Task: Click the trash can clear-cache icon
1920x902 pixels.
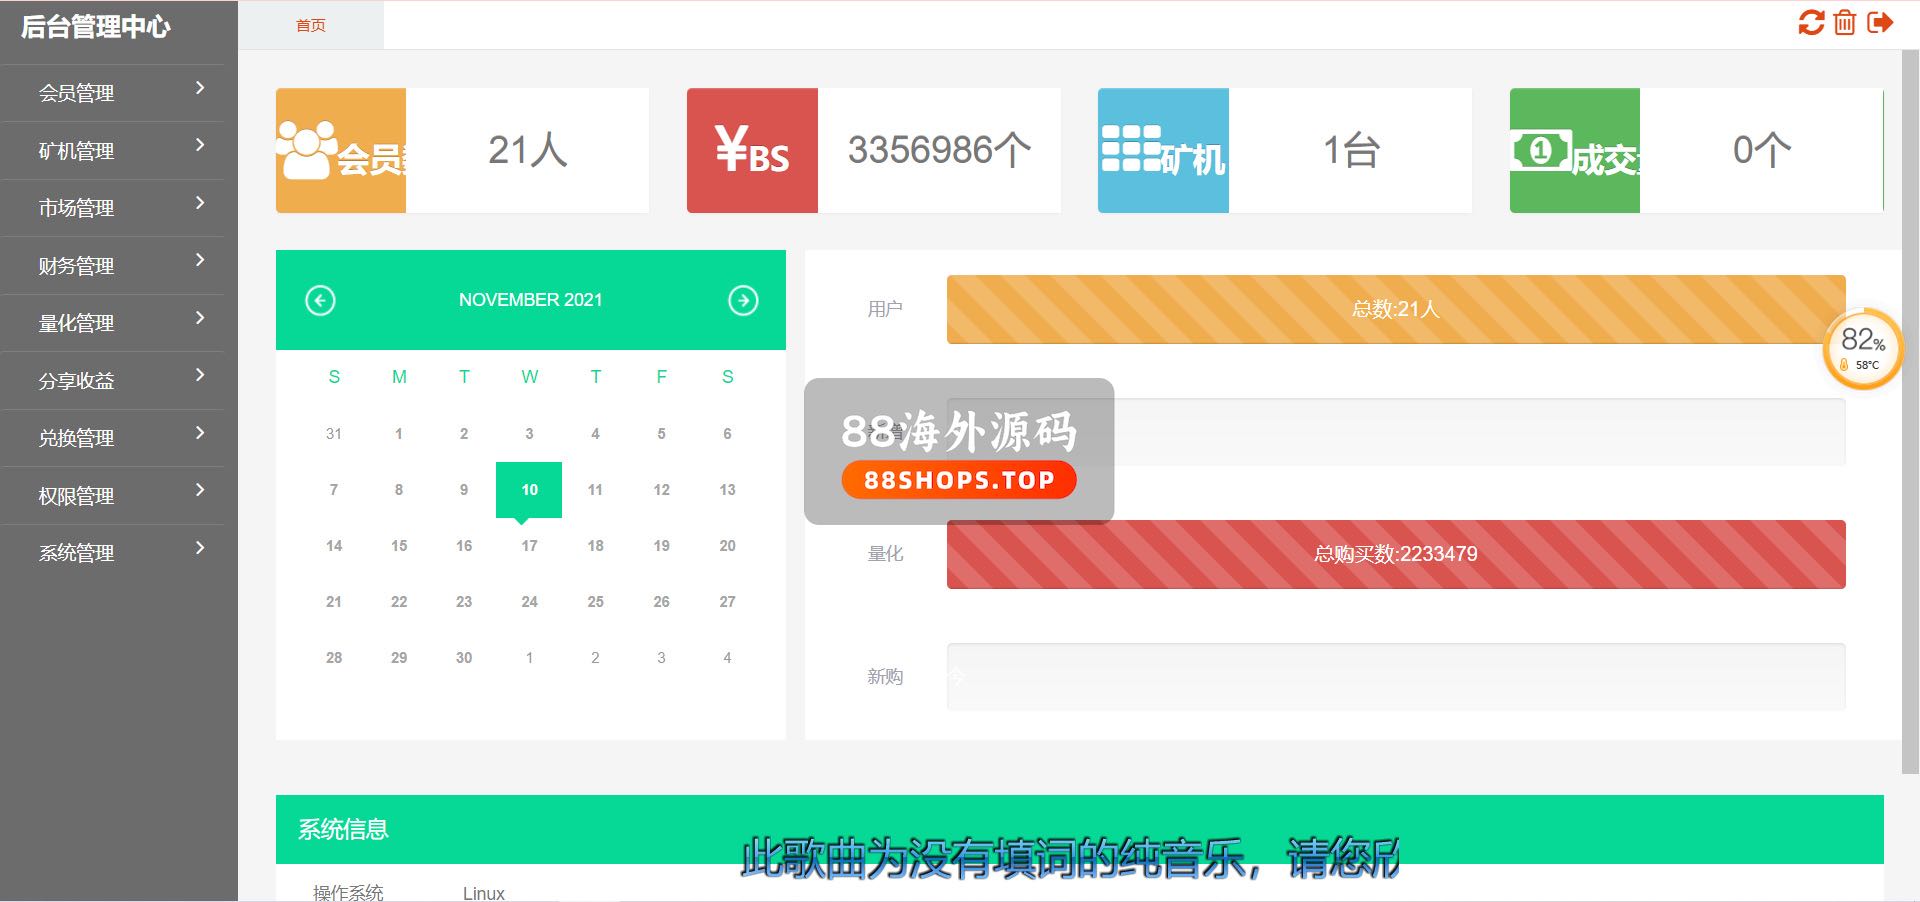Action: click(x=1845, y=22)
